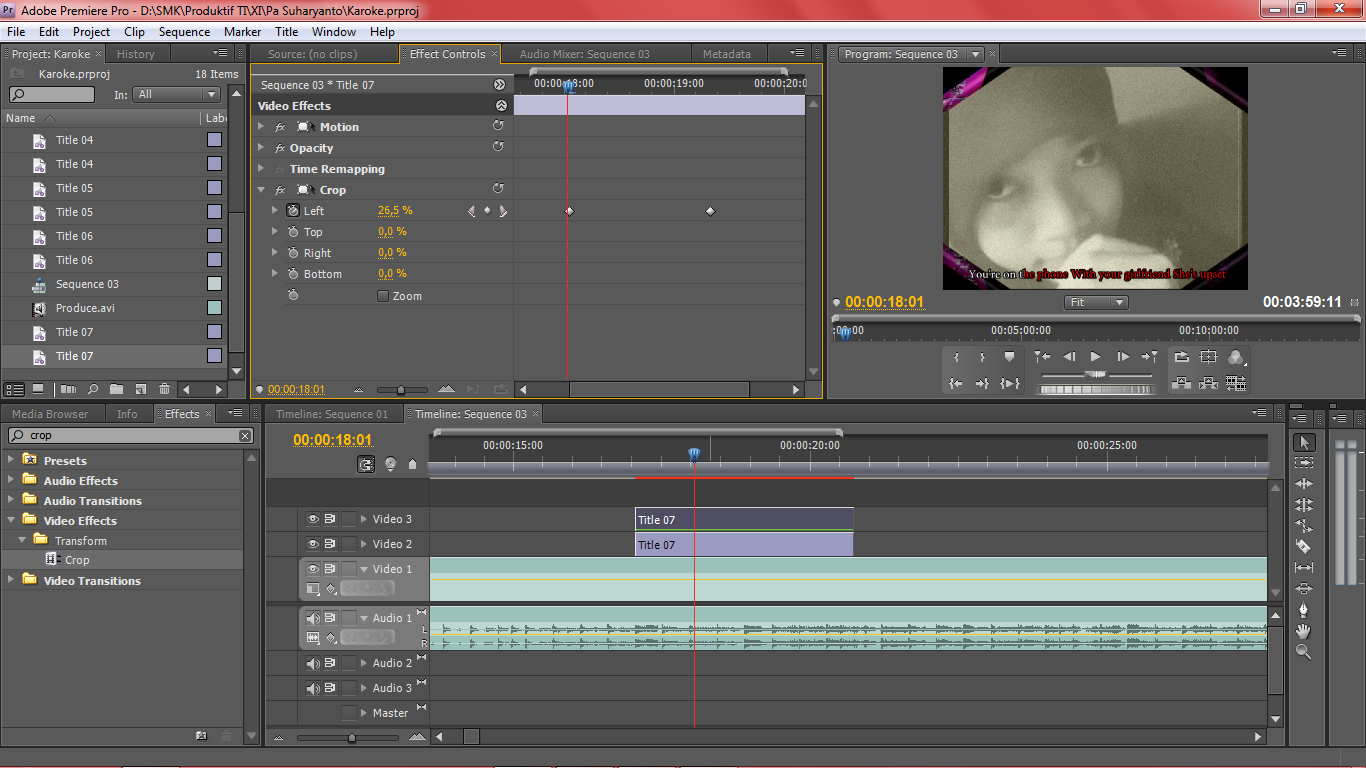Collapse the Video Effects folder
This screenshot has height=768, width=1366.
point(12,520)
